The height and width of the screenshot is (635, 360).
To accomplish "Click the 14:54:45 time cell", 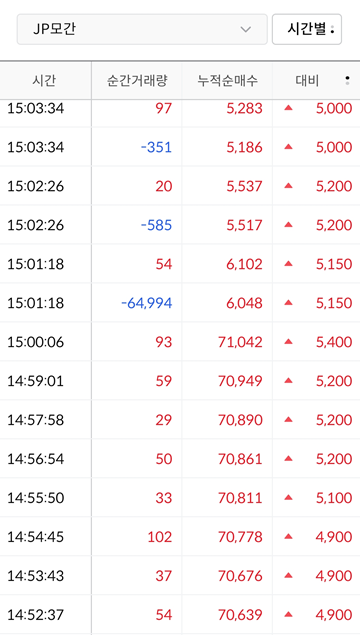I will tap(36, 537).
